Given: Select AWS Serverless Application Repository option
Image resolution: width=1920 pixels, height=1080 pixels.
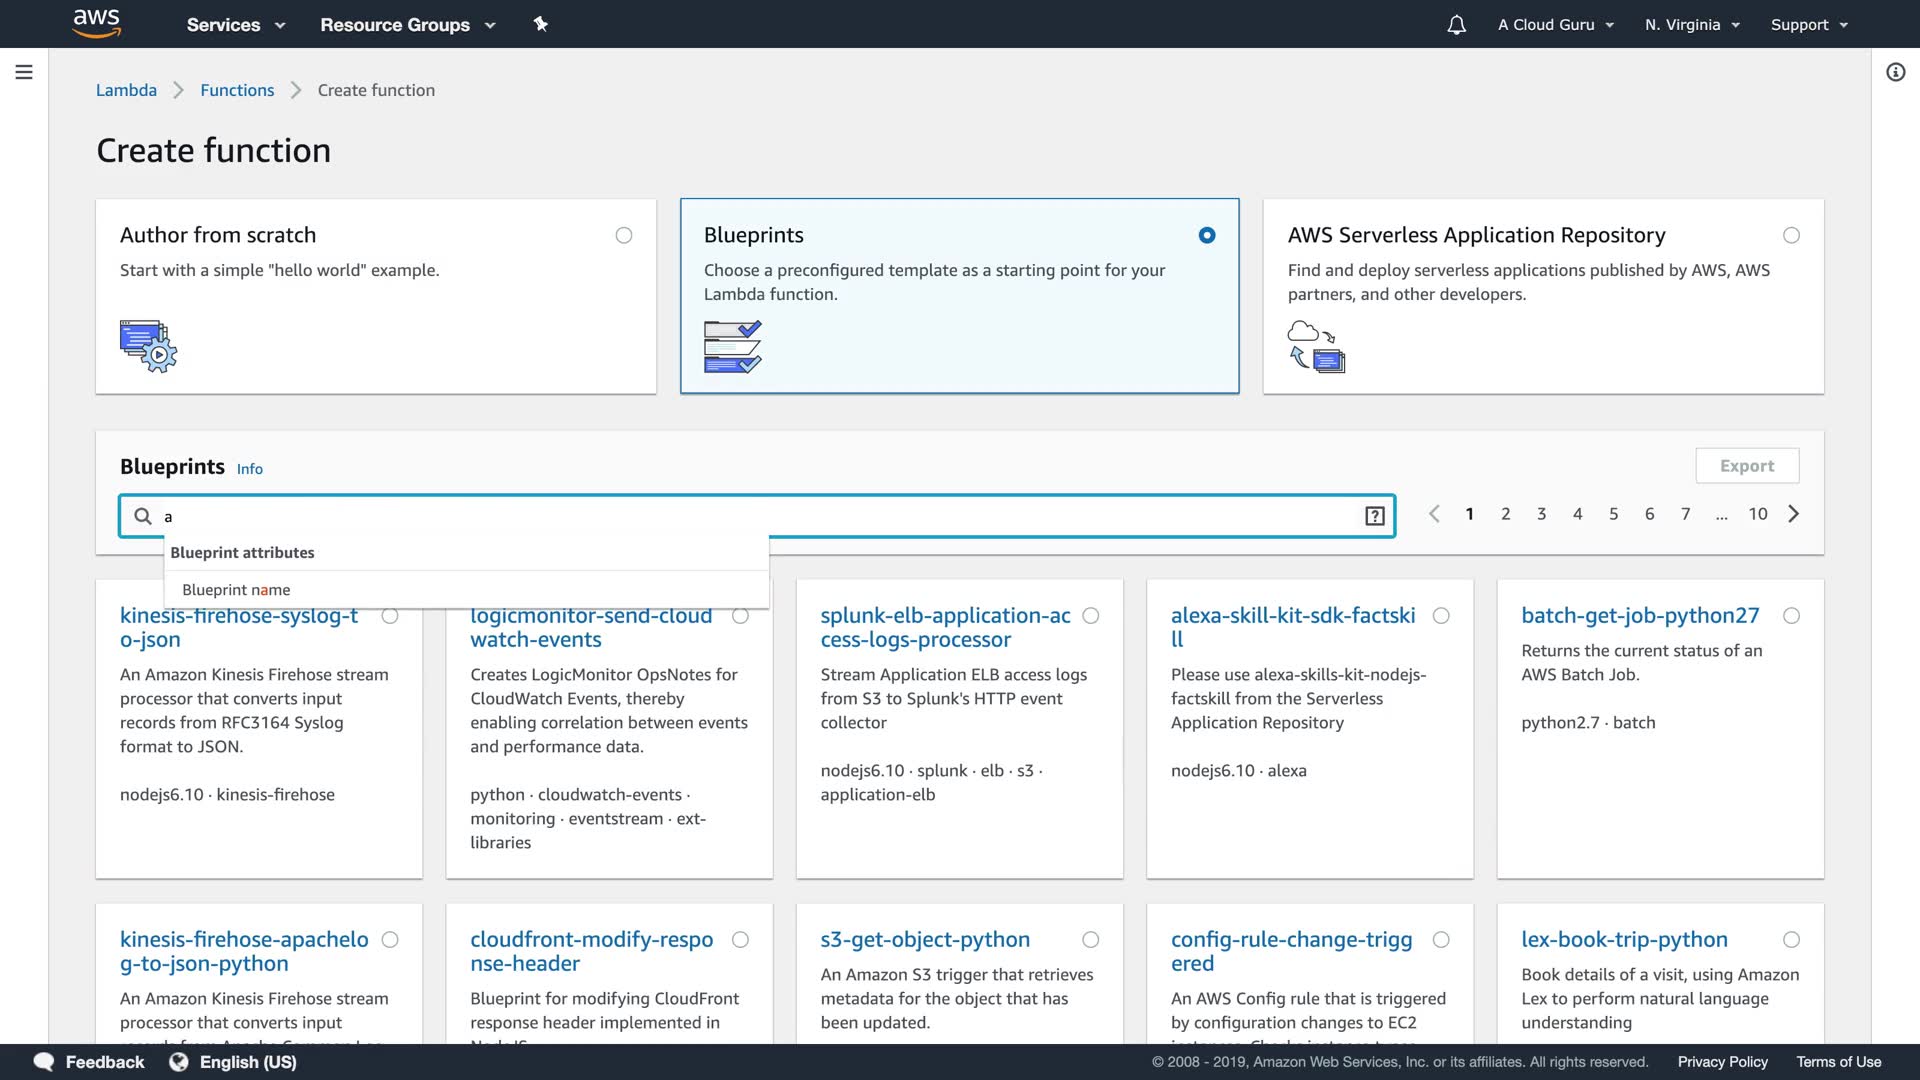Looking at the screenshot, I should click(1791, 236).
